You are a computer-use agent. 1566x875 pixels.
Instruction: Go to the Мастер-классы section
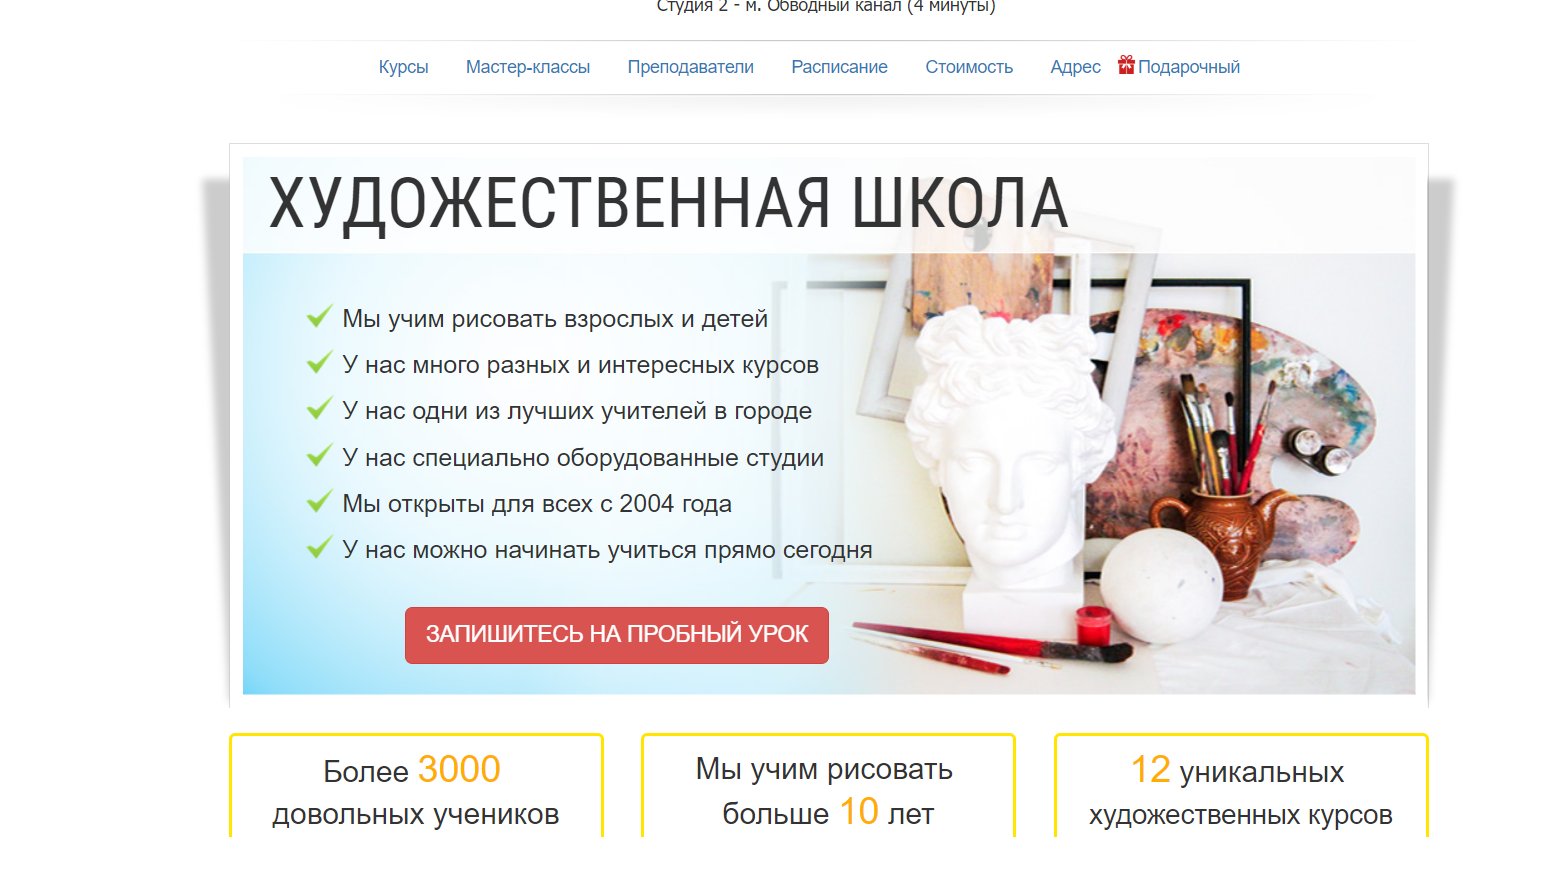click(527, 67)
